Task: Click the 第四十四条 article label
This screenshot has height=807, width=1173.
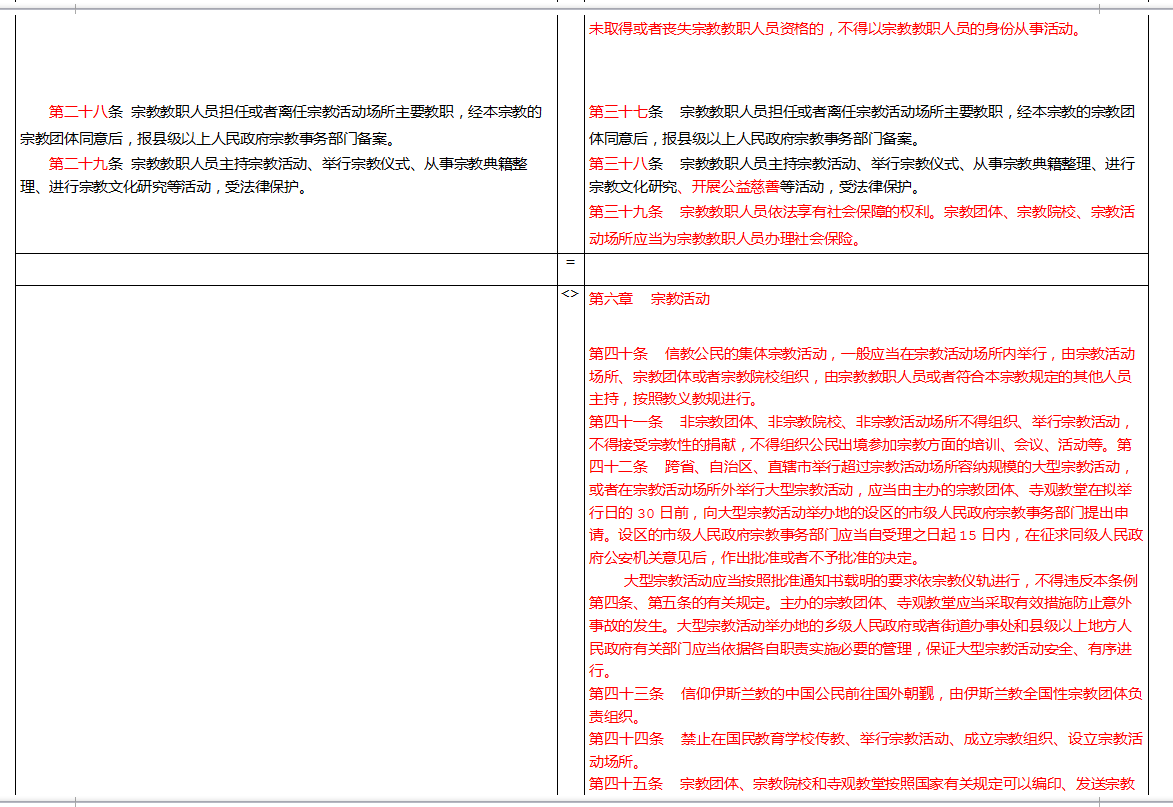Action: (625, 739)
